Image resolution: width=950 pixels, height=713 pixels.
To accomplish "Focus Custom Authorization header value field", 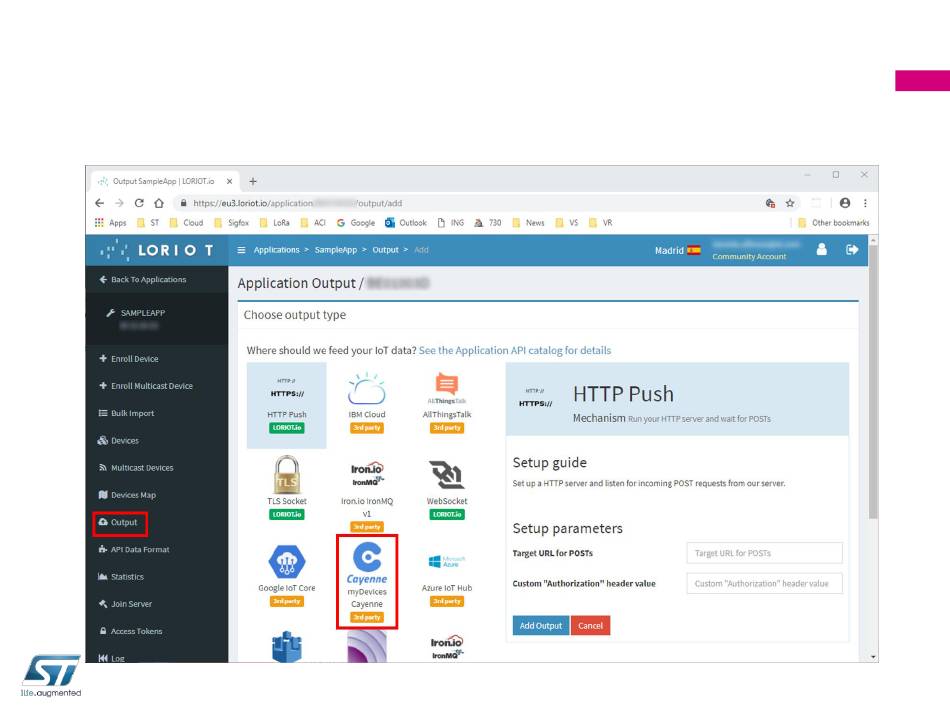I will (764, 583).
